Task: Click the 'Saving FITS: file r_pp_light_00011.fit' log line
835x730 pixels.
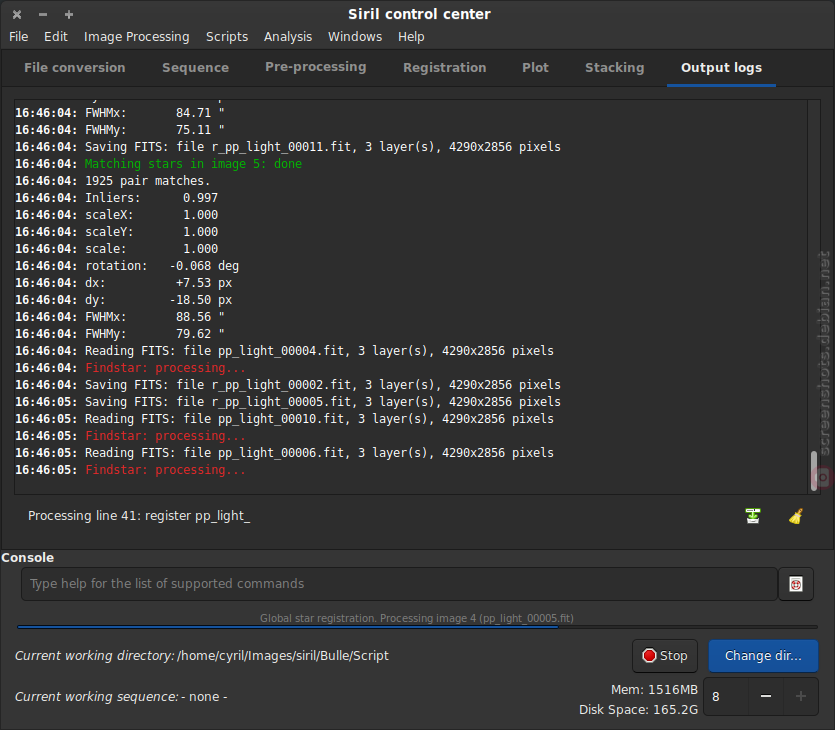Action: click(x=322, y=147)
